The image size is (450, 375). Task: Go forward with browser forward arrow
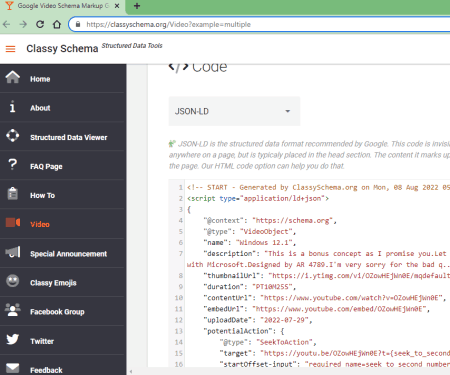click(x=23, y=24)
